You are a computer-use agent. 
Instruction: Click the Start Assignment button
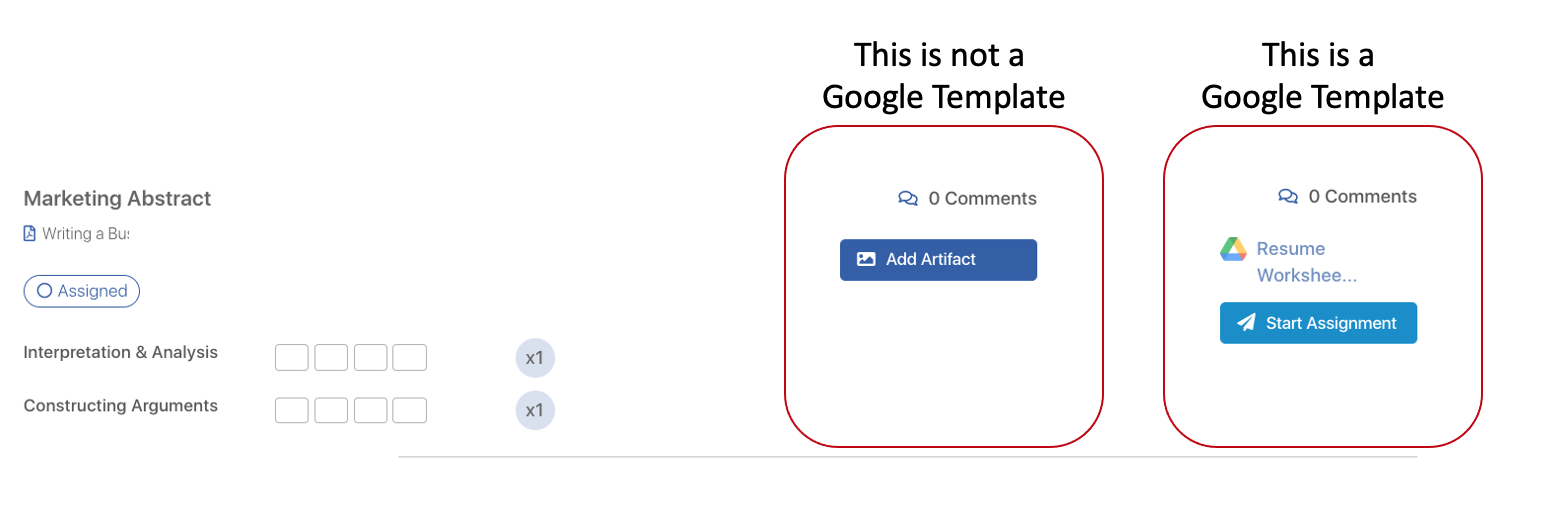coord(1318,323)
